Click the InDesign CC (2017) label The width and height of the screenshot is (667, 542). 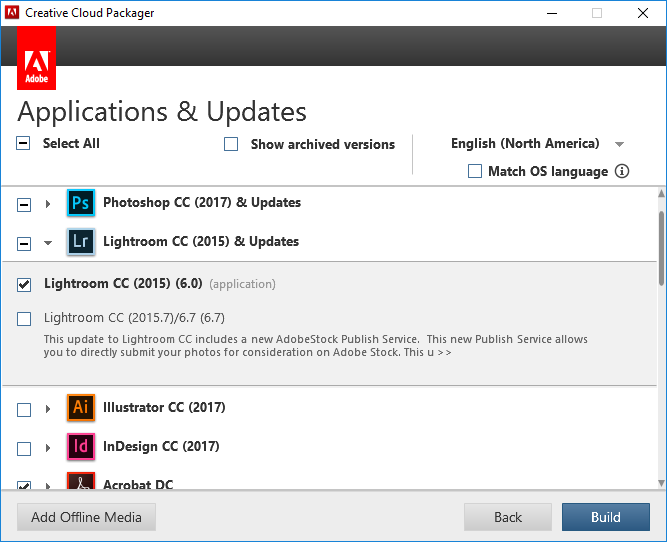point(161,446)
